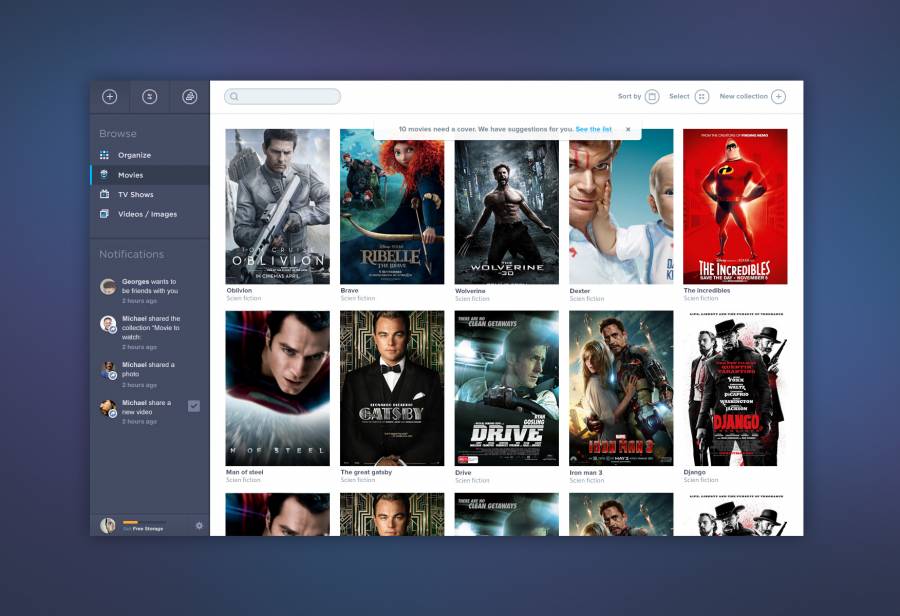Click the add (plus) icon in sidebar header

[x=110, y=97]
